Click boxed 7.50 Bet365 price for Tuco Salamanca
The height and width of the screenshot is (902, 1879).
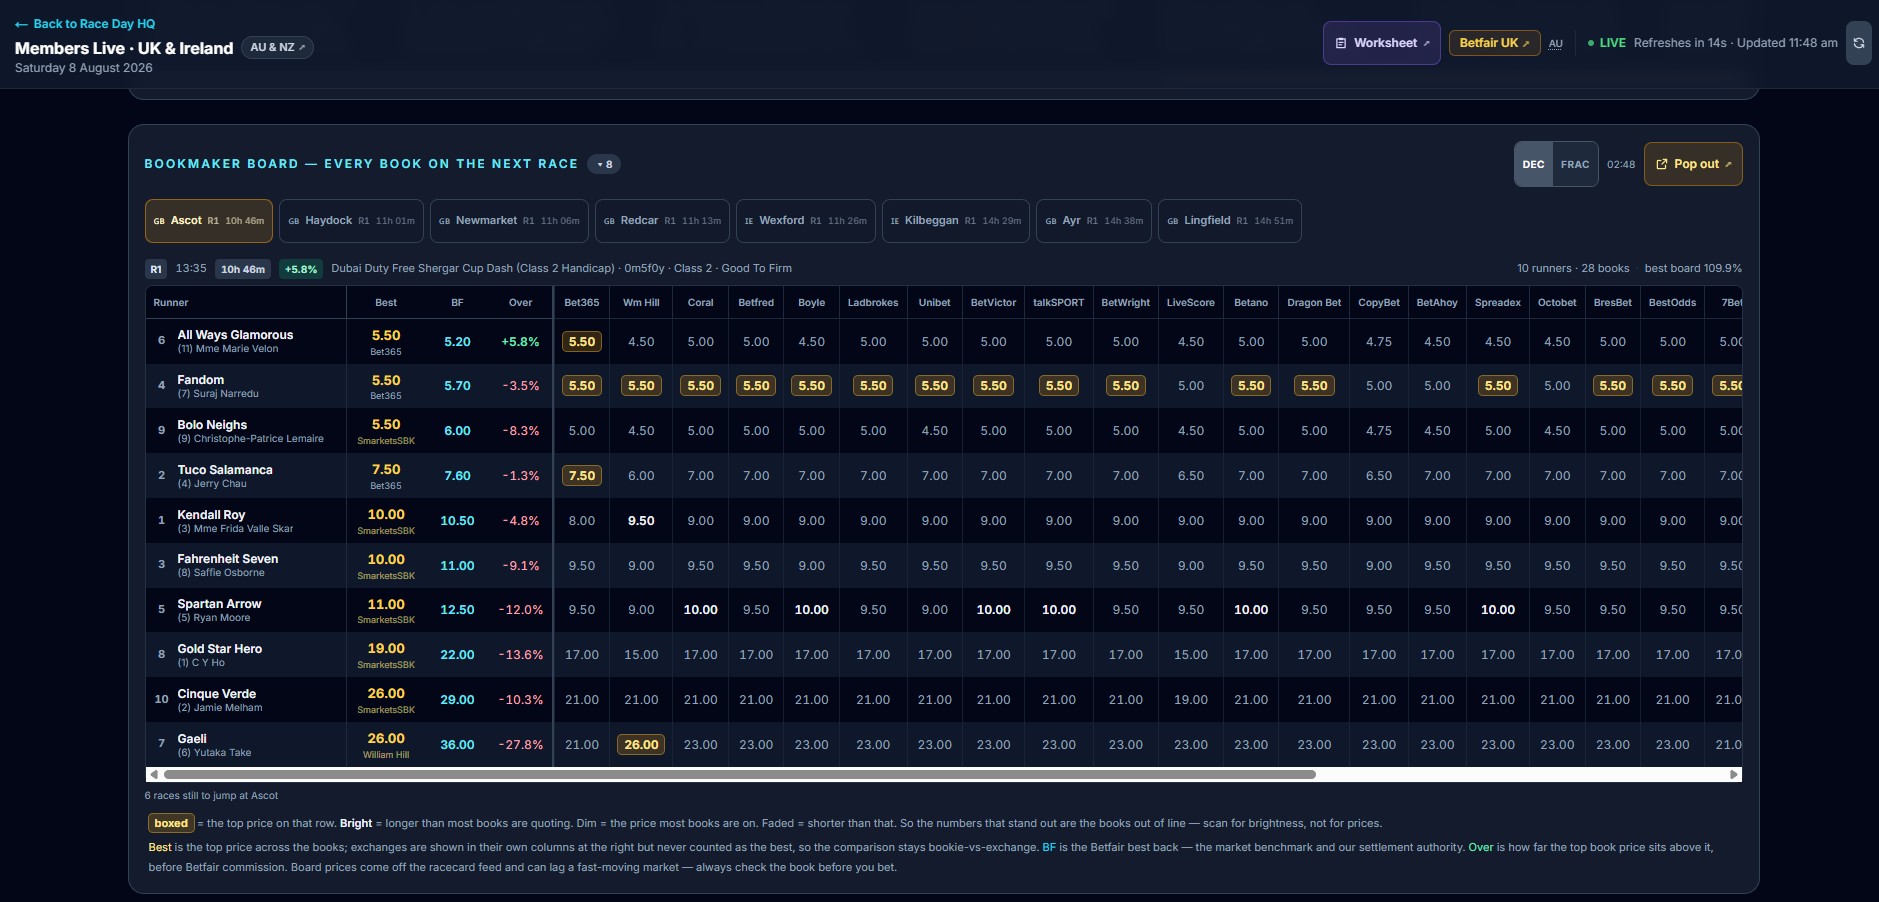pyautogui.click(x=582, y=476)
